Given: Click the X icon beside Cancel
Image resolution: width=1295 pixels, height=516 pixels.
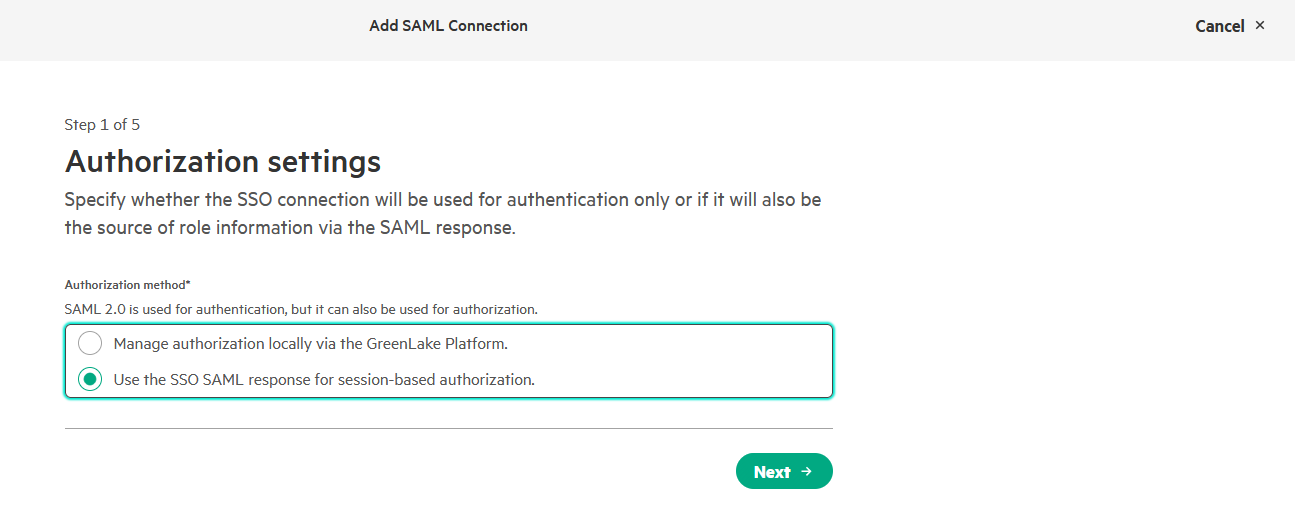Looking at the screenshot, I should pyautogui.click(x=1260, y=25).
